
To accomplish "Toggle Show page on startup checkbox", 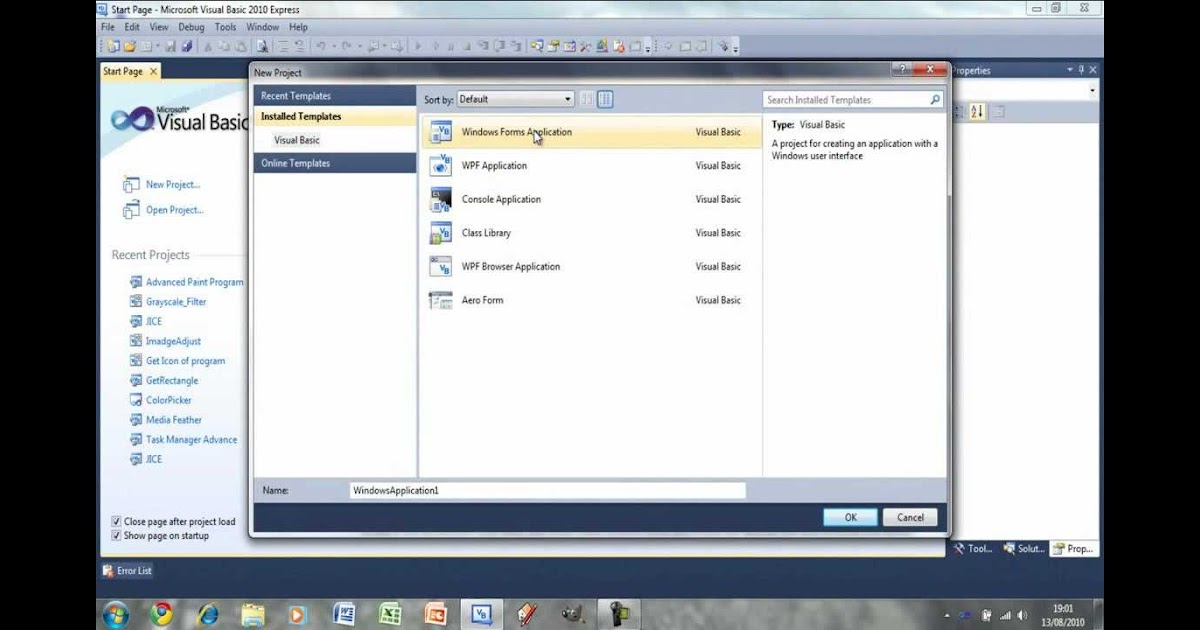I will pos(116,536).
